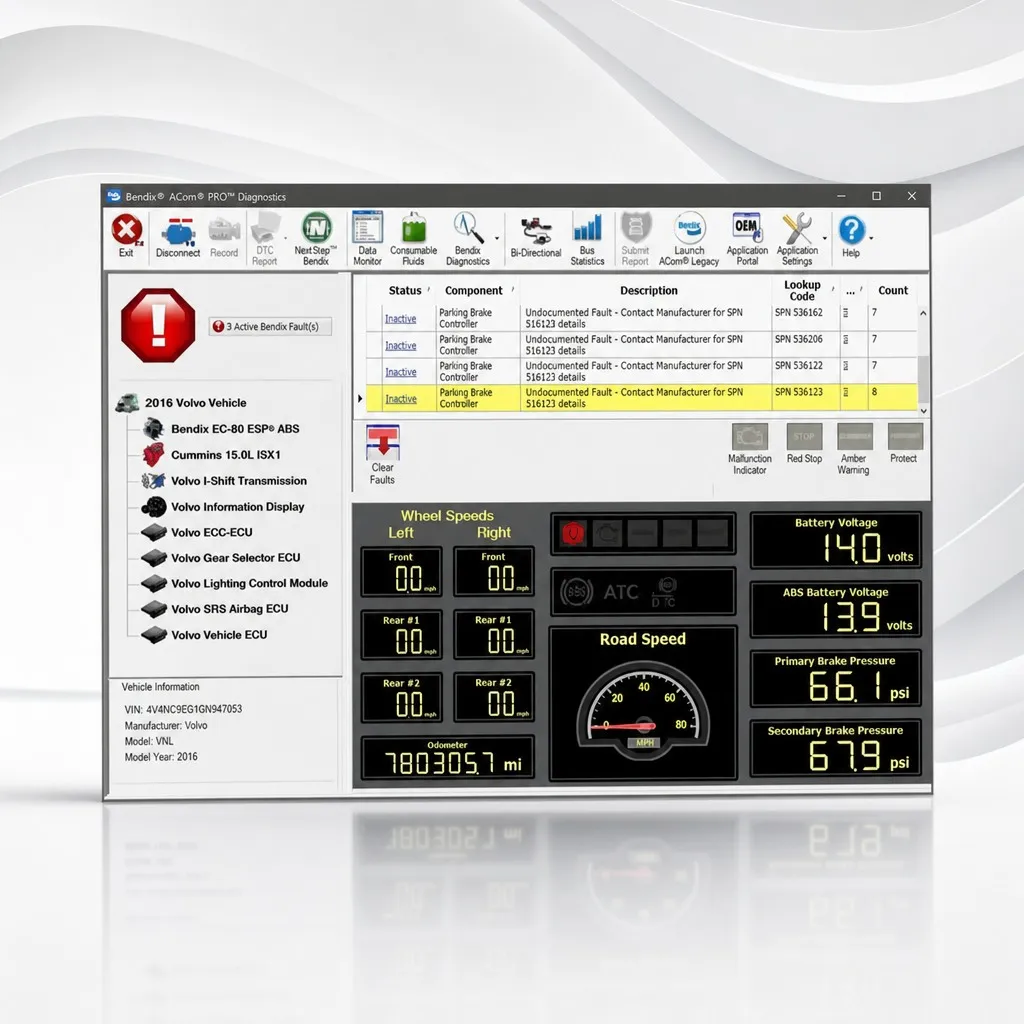
Task: Click the fault table scroll-up arrow
Action: [x=923, y=313]
